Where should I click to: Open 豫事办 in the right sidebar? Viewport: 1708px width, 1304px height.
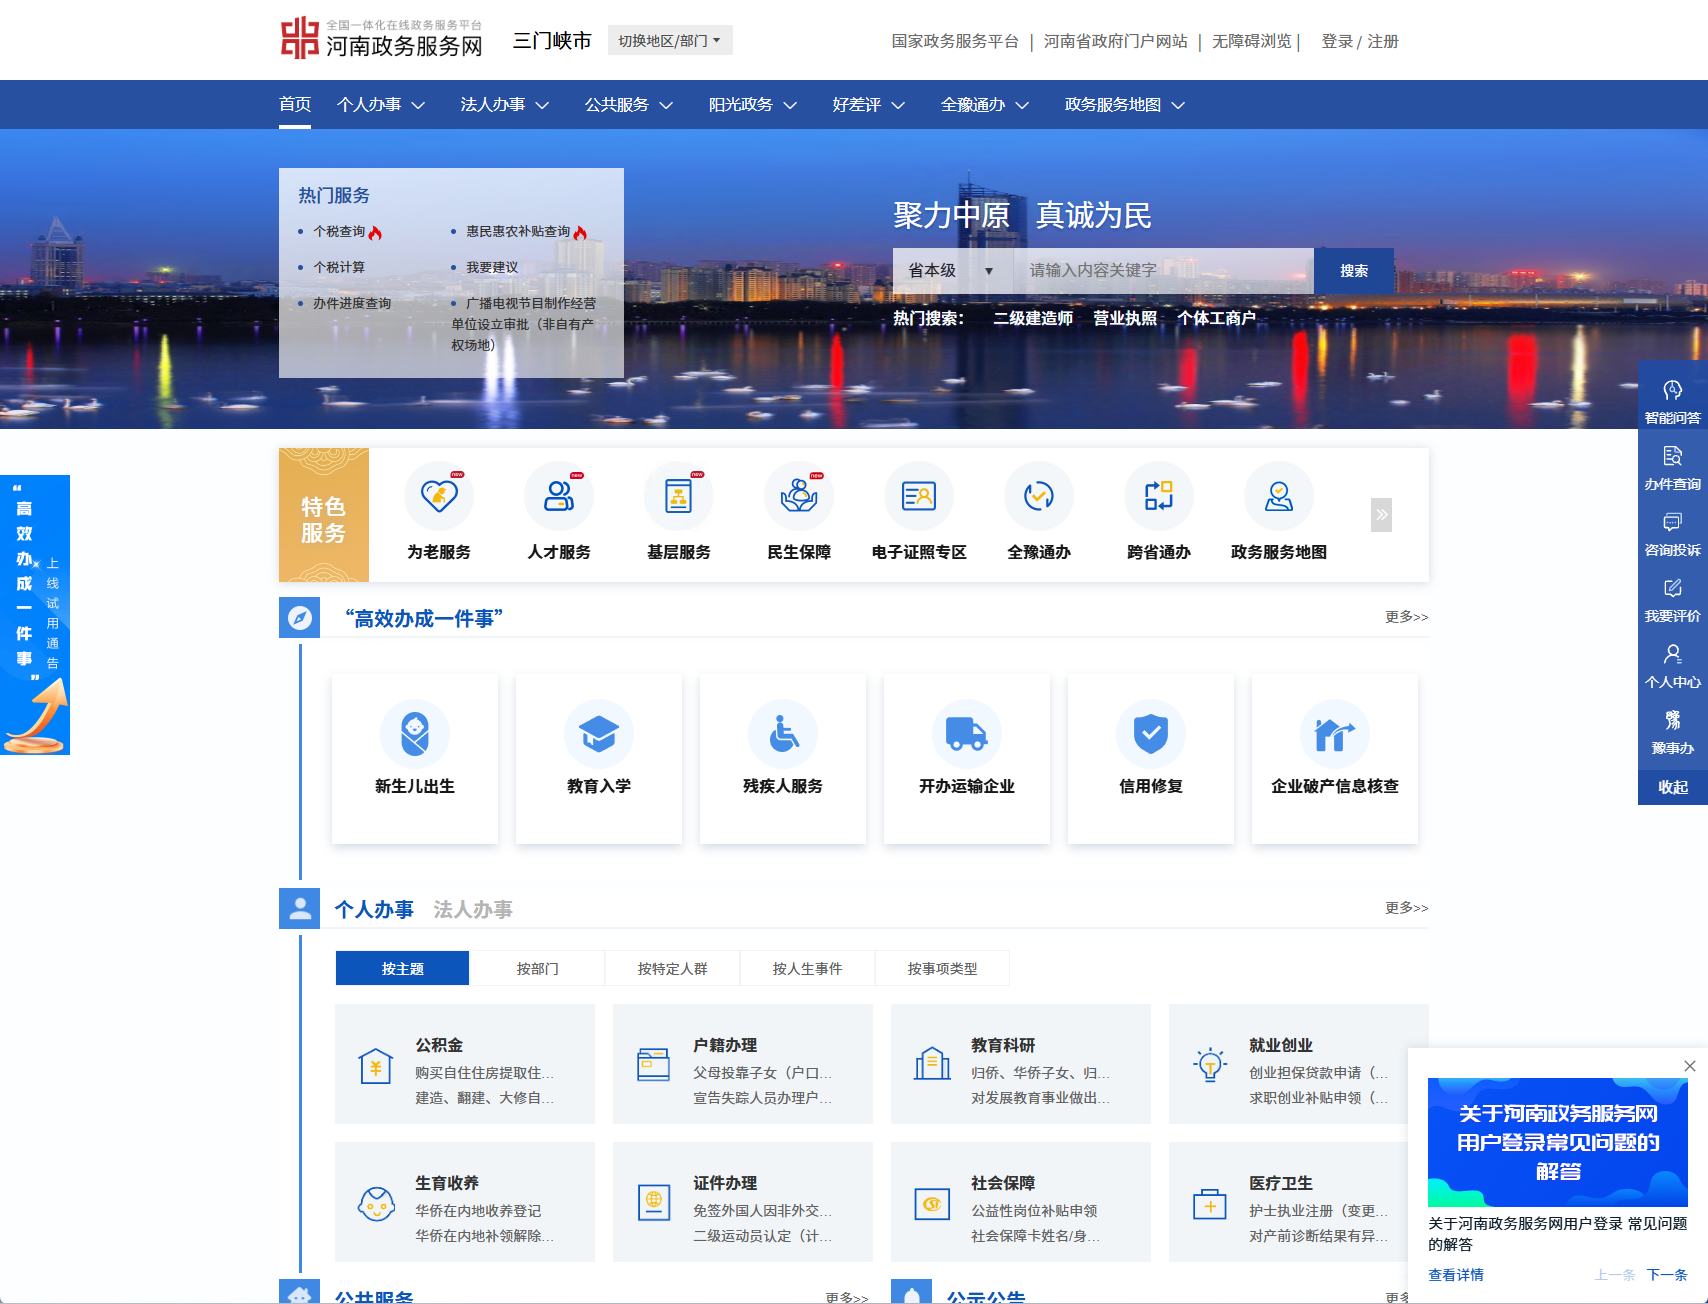click(x=1673, y=732)
